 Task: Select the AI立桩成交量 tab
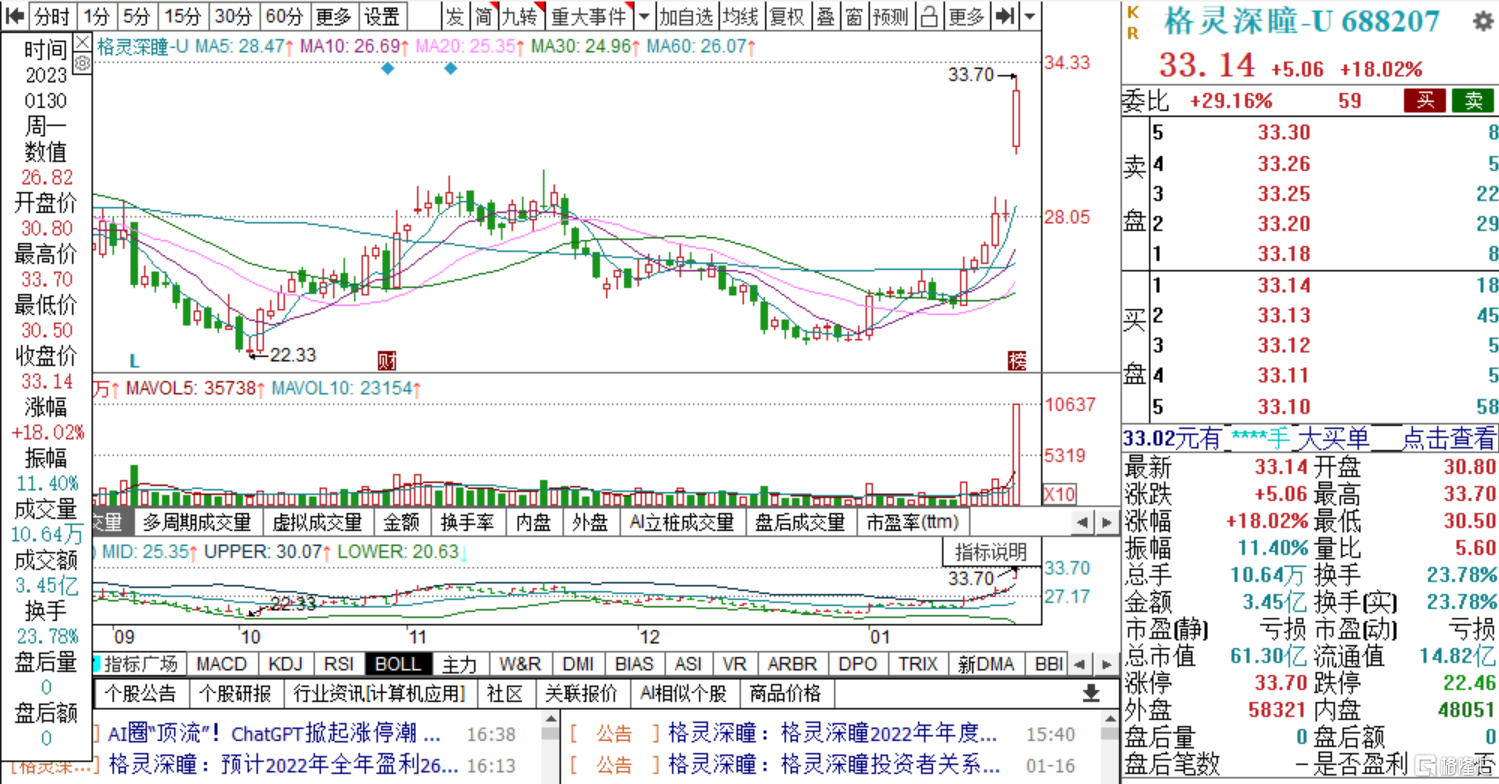click(682, 522)
